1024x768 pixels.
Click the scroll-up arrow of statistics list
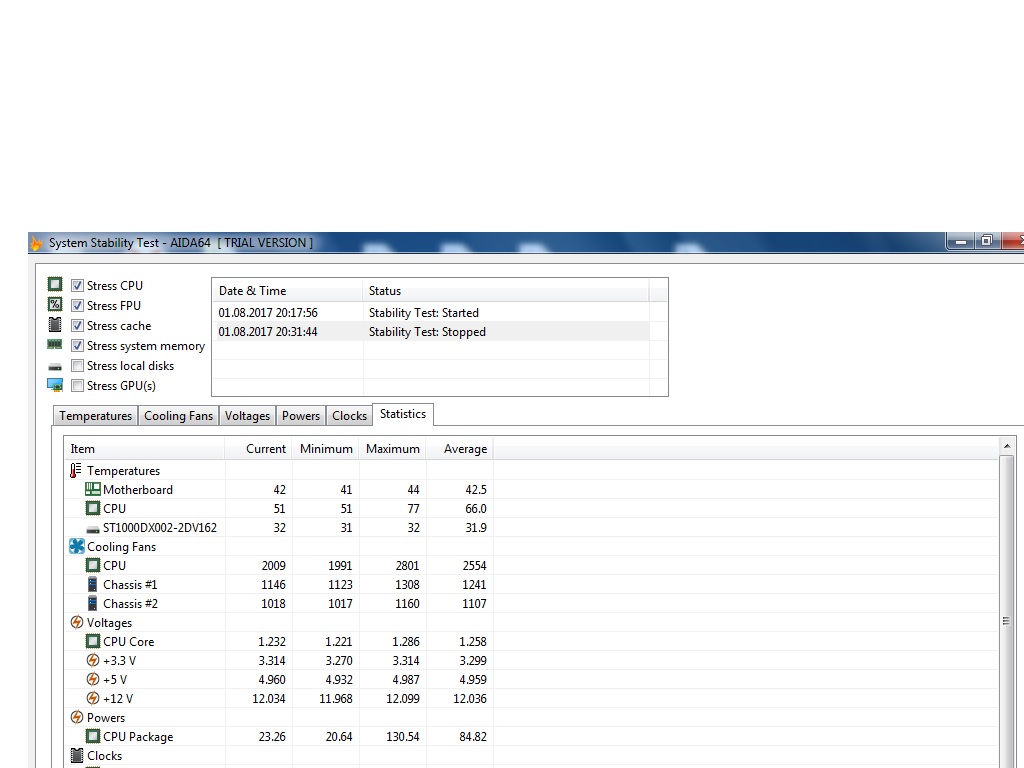tap(1006, 446)
